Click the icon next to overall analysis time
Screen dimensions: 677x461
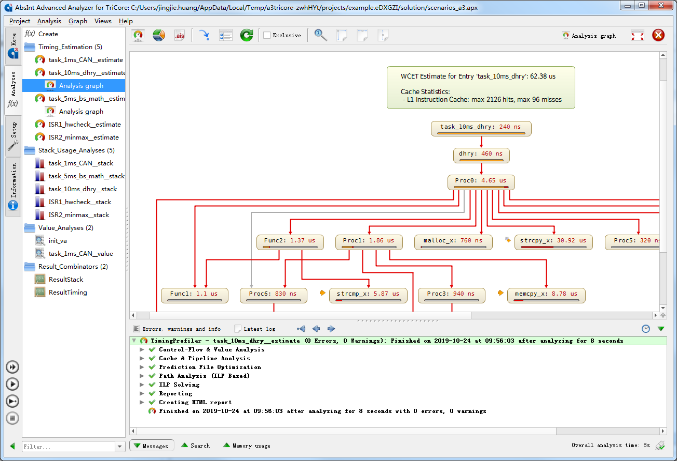tap(660, 445)
